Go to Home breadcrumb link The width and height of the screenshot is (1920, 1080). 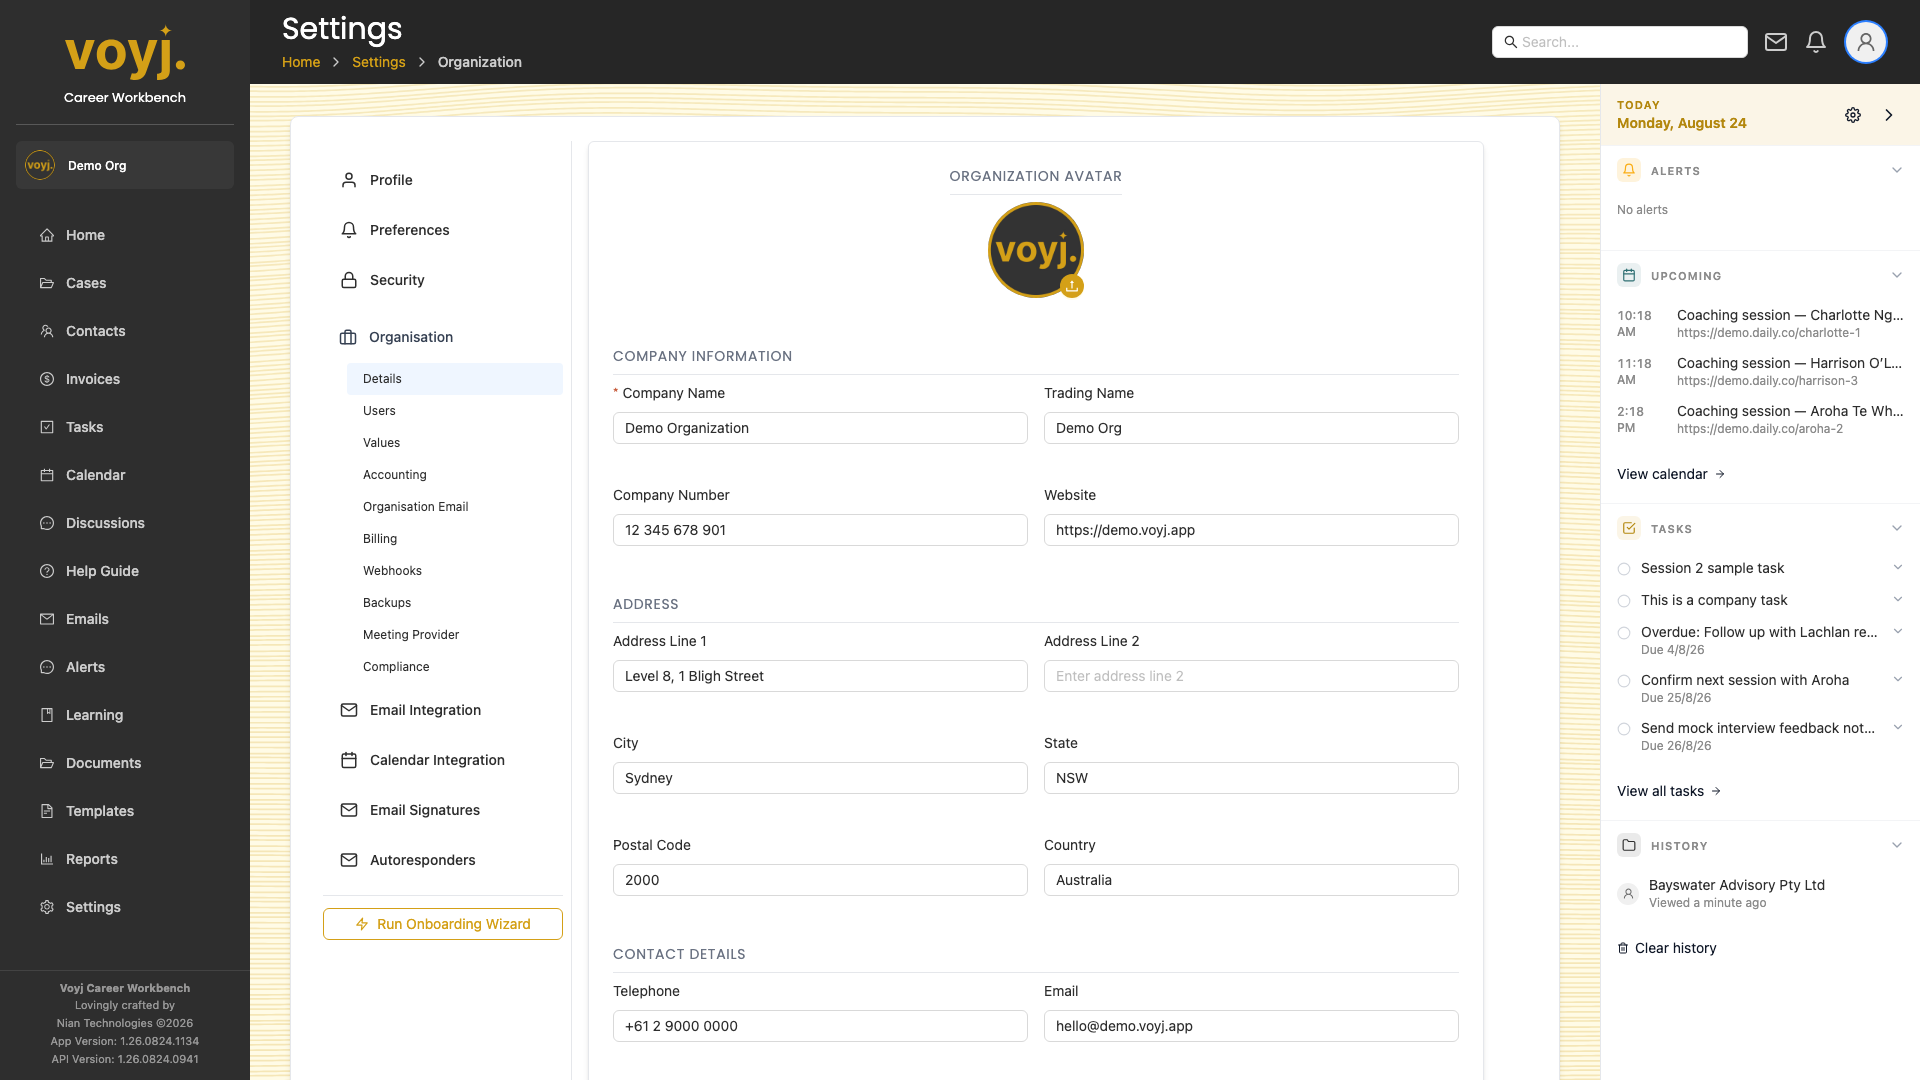tap(301, 62)
